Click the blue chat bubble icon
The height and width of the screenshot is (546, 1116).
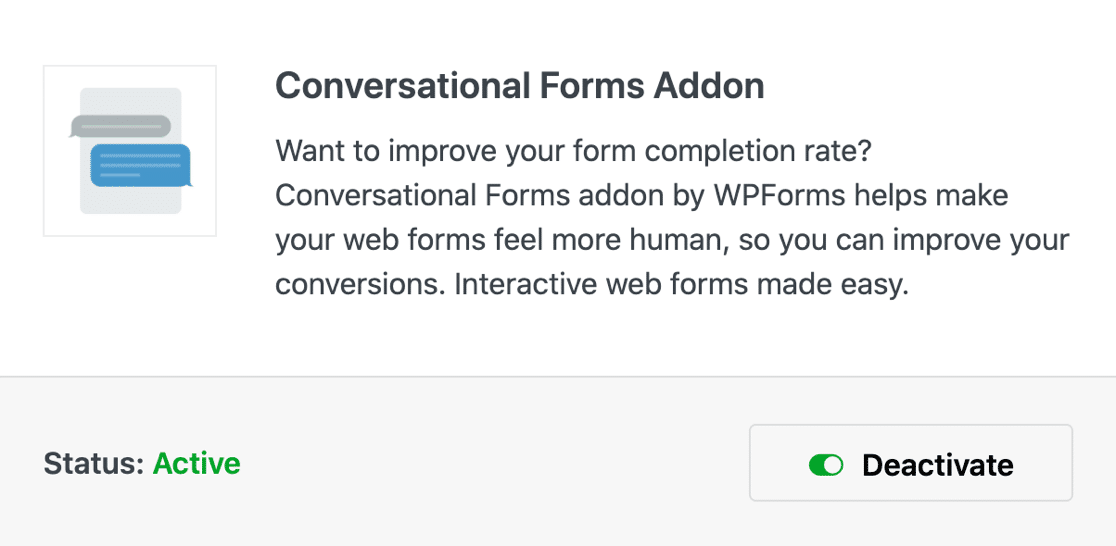(141, 164)
